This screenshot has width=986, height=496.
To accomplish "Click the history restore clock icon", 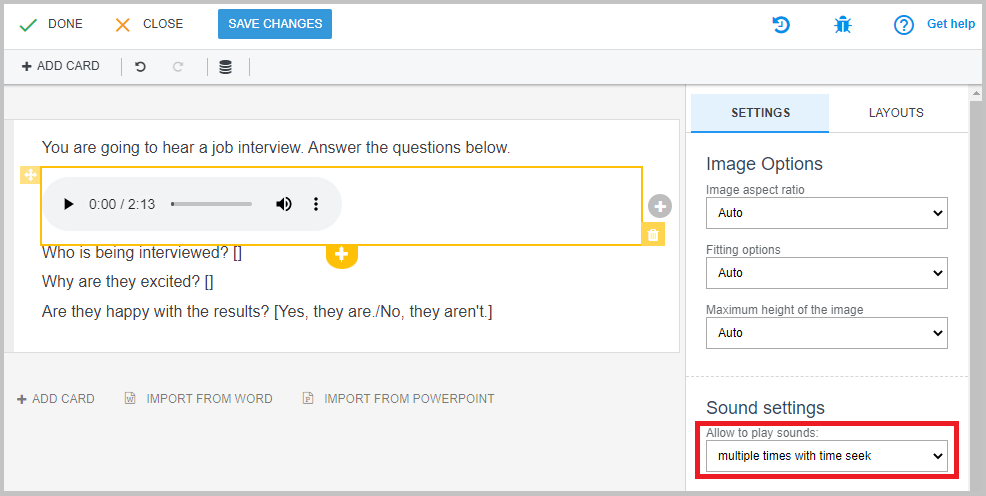I will click(x=781, y=25).
